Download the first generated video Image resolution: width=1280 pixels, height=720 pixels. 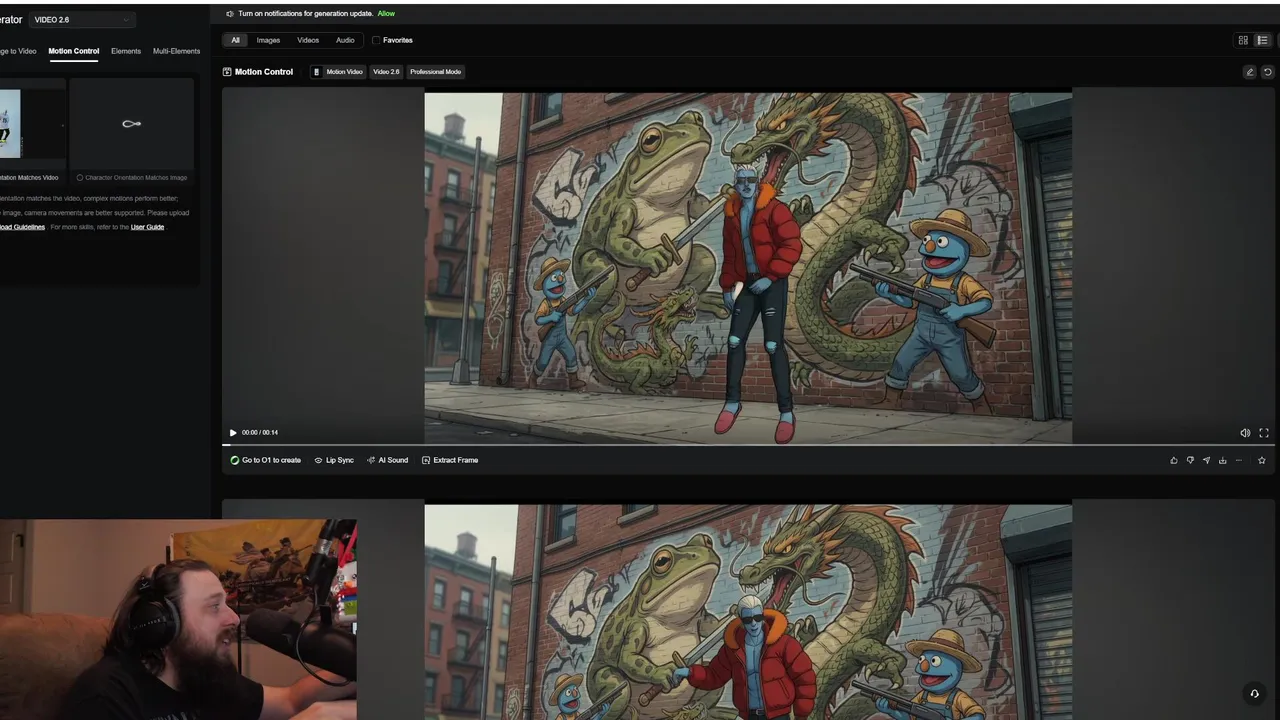pyautogui.click(x=1222, y=460)
